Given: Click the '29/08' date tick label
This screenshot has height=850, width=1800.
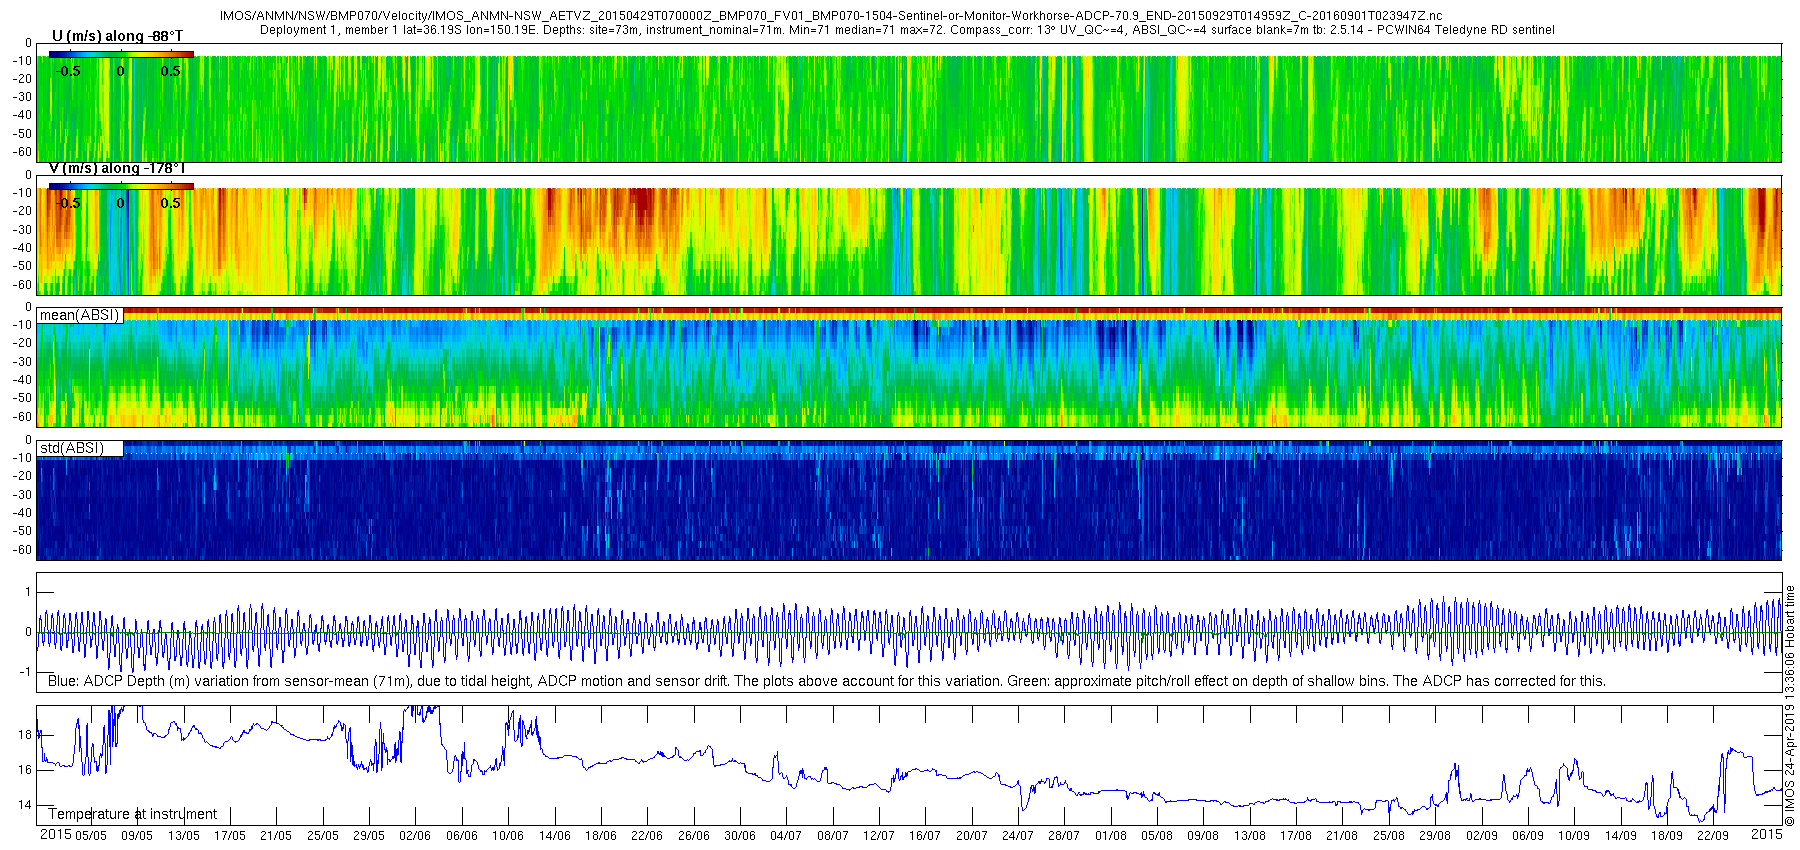Looking at the screenshot, I should click(1435, 836).
